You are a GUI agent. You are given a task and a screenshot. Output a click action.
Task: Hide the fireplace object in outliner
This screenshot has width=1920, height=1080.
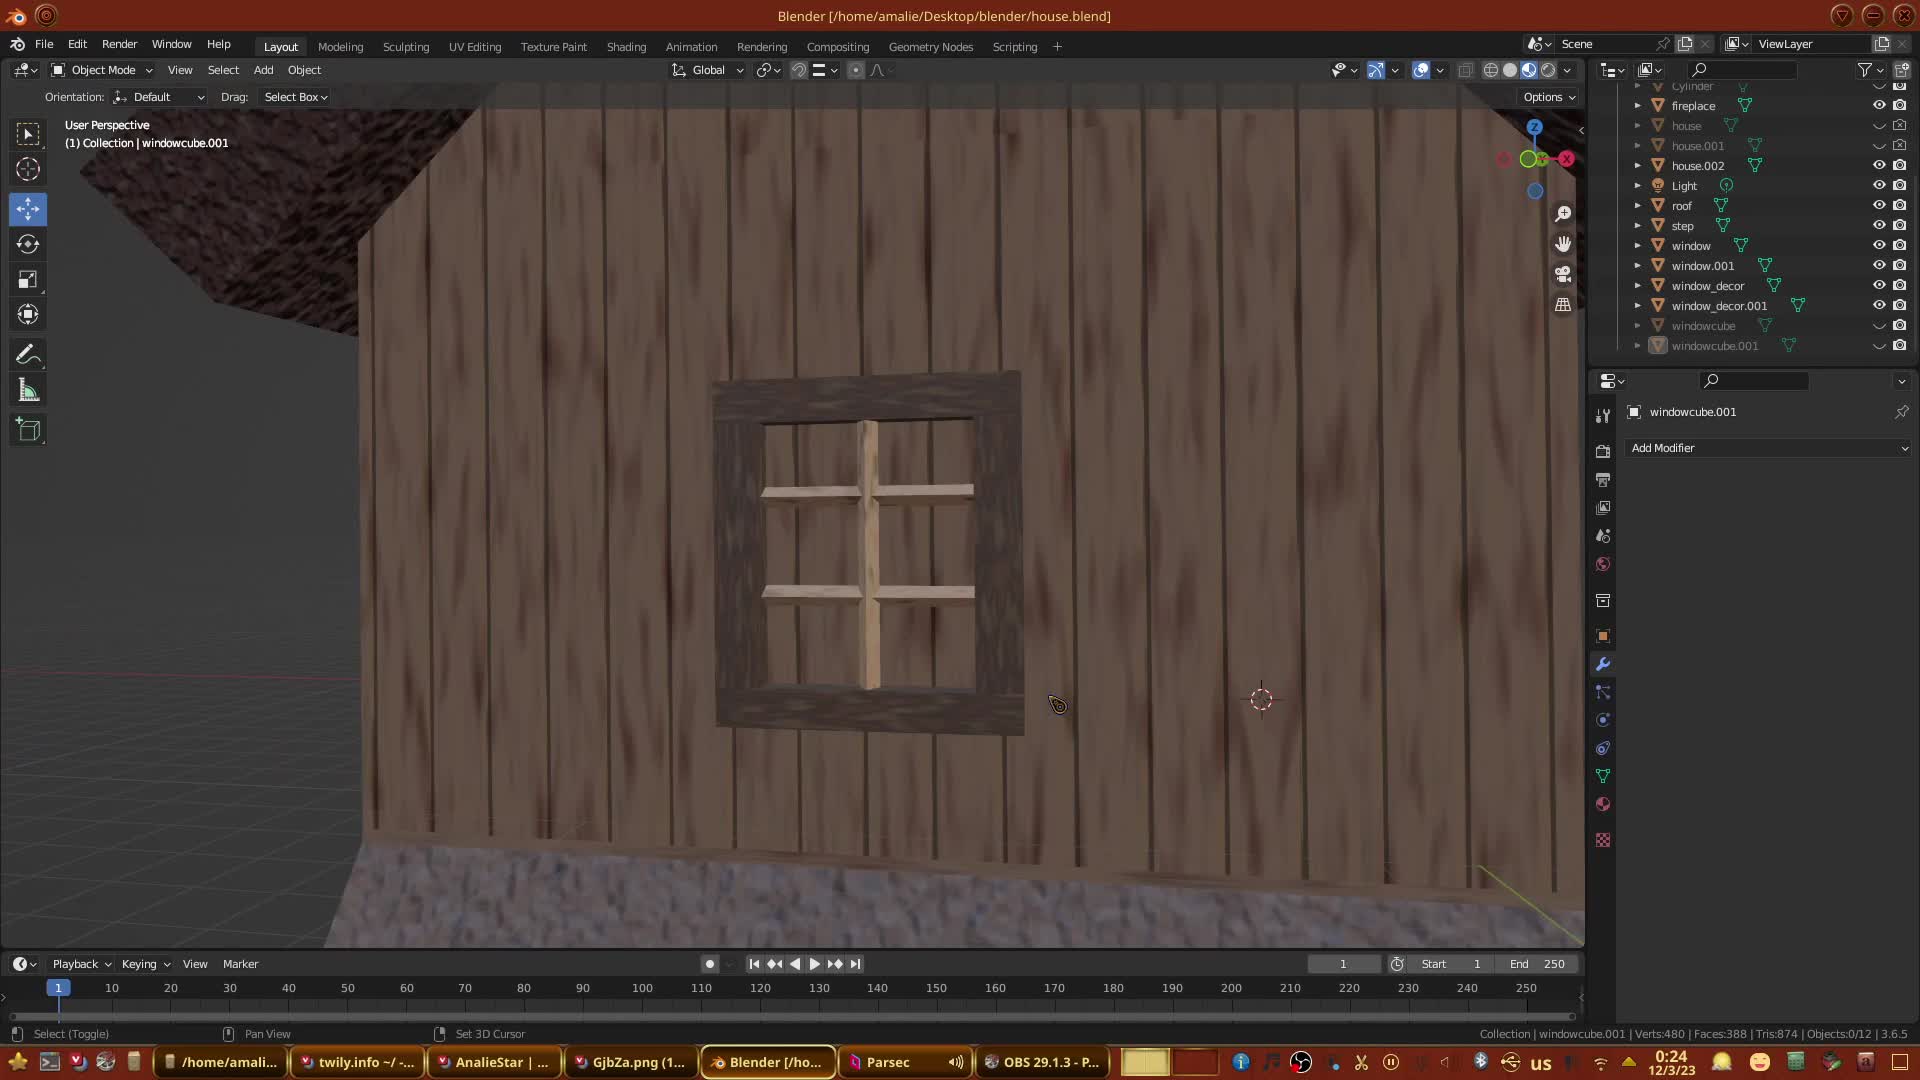click(1879, 106)
